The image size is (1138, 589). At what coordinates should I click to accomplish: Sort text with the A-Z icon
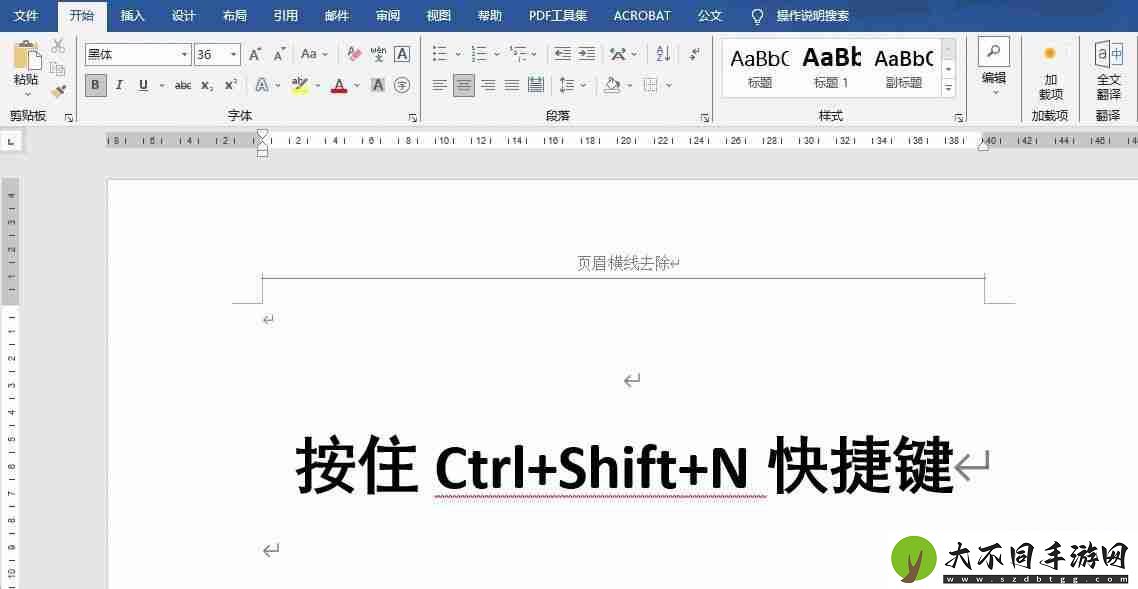(x=663, y=54)
